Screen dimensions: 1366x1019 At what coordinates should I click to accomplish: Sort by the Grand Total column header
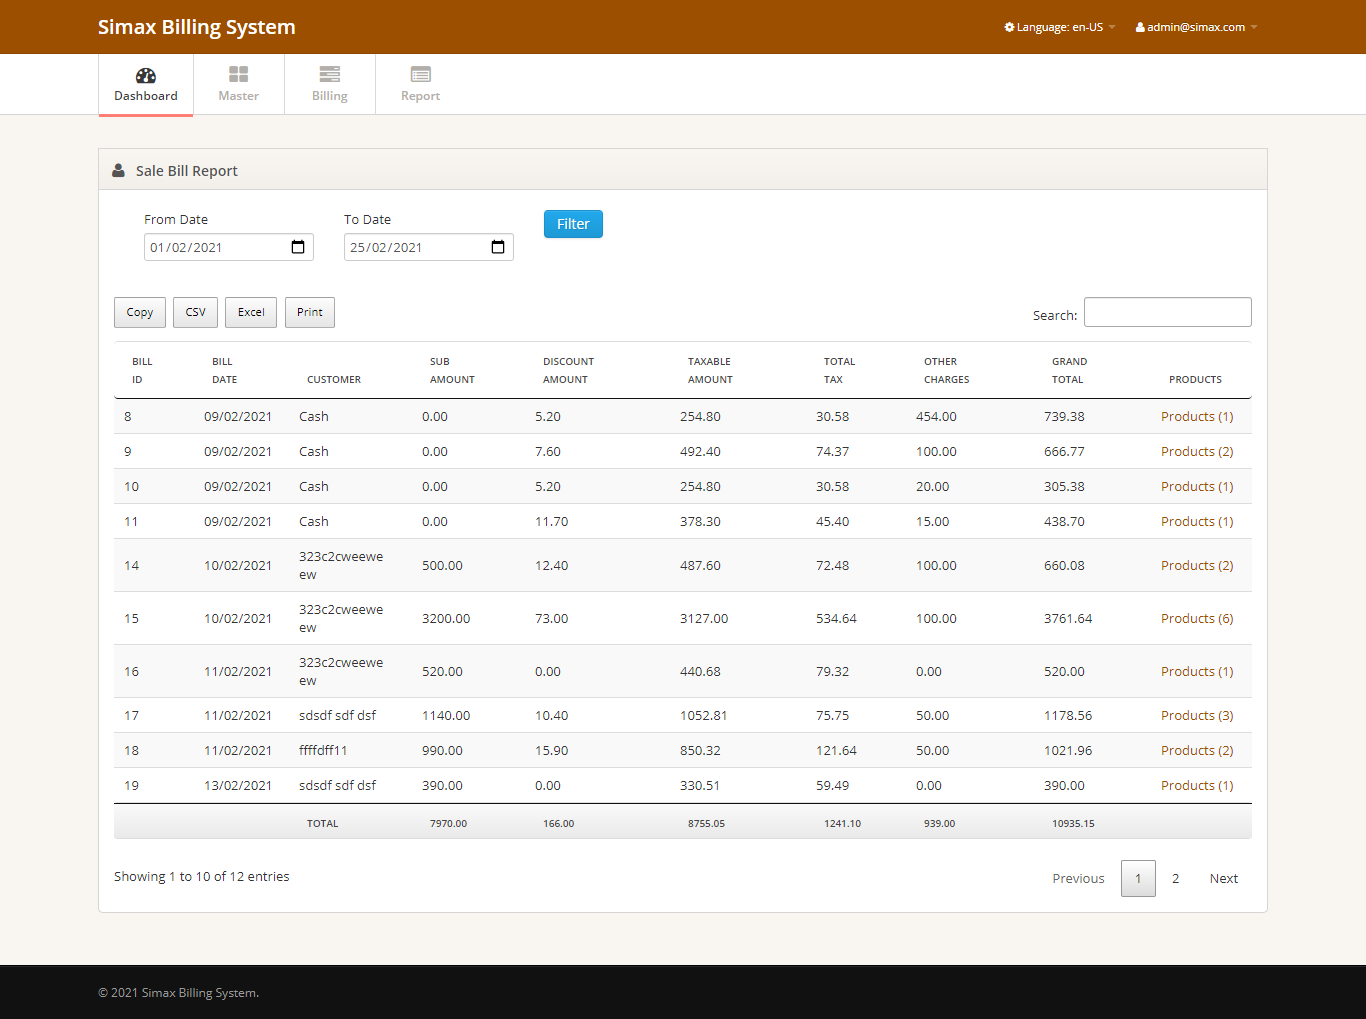tap(1069, 370)
